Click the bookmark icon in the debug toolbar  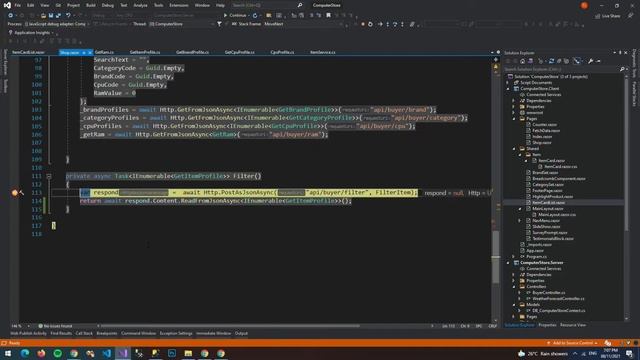(x=328, y=15)
